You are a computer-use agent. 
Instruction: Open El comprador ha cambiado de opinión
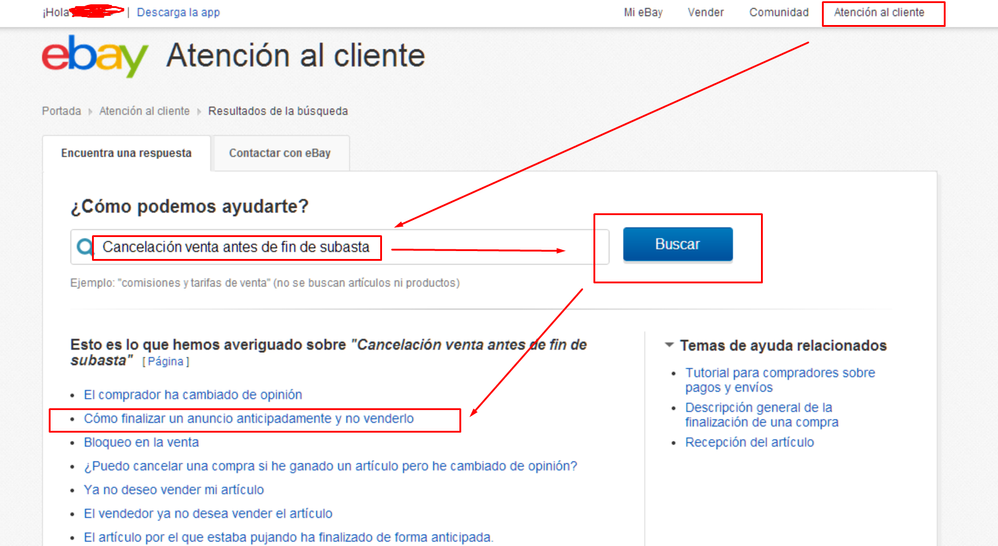click(x=193, y=395)
